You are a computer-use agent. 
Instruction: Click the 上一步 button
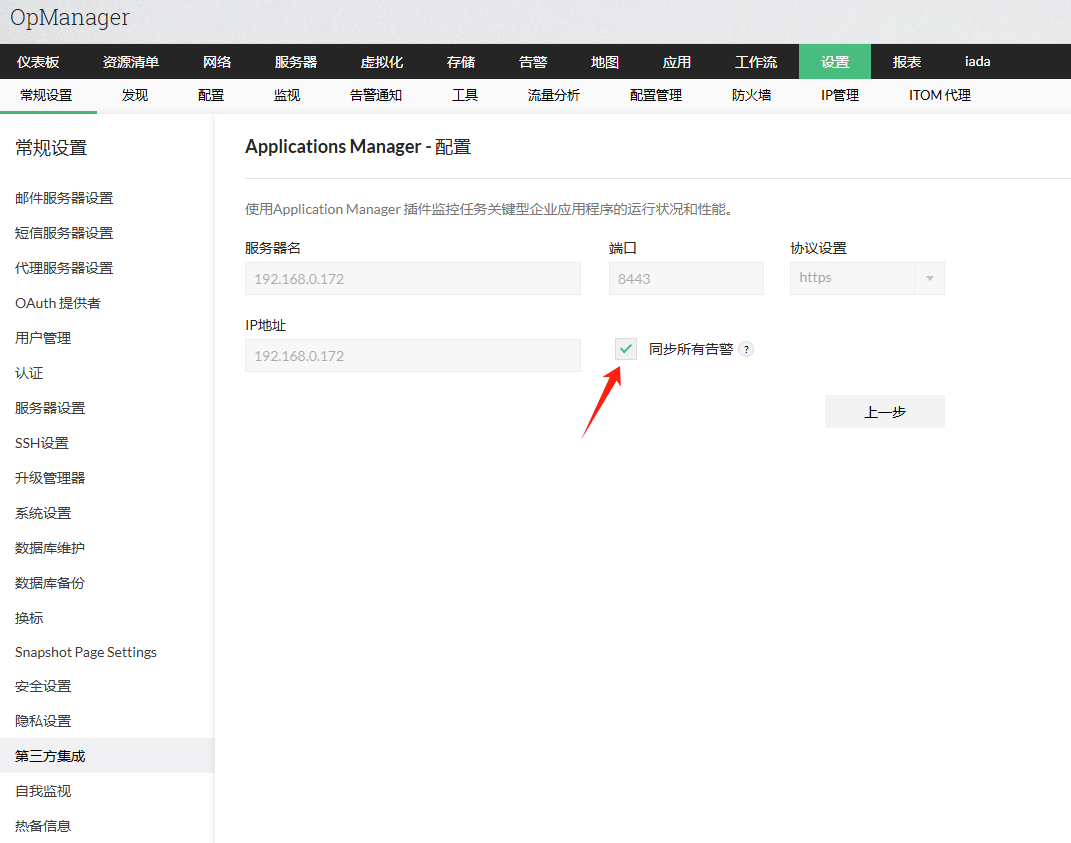(x=885, y=412)
